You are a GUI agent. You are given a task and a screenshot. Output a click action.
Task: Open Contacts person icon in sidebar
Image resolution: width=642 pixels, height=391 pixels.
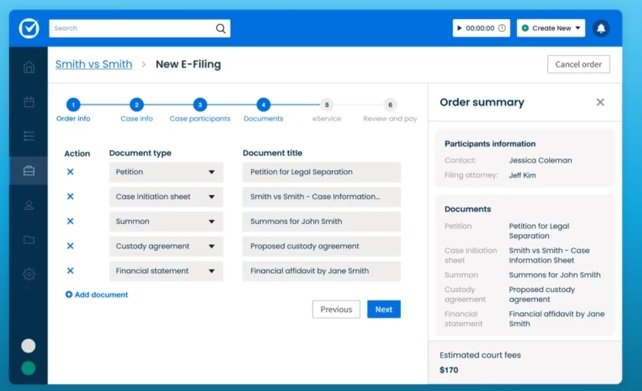29,205
